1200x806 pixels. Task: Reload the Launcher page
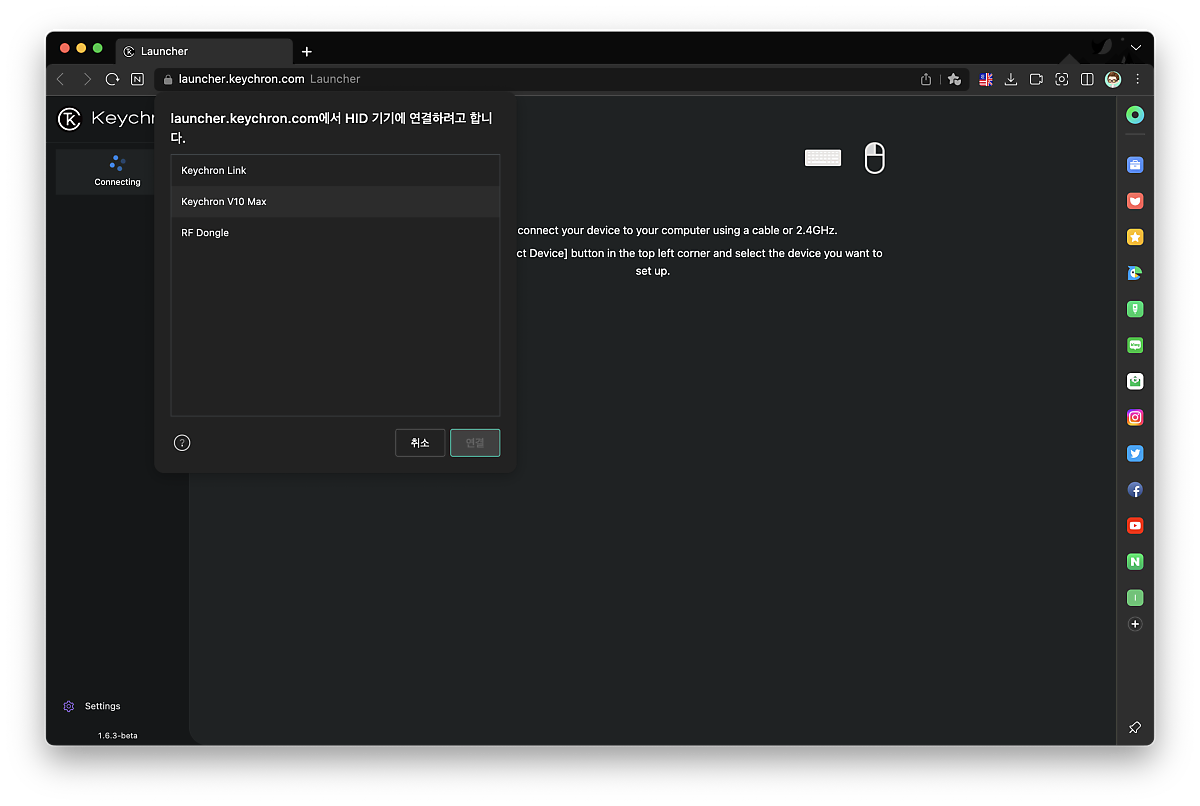tap(112, 79)
